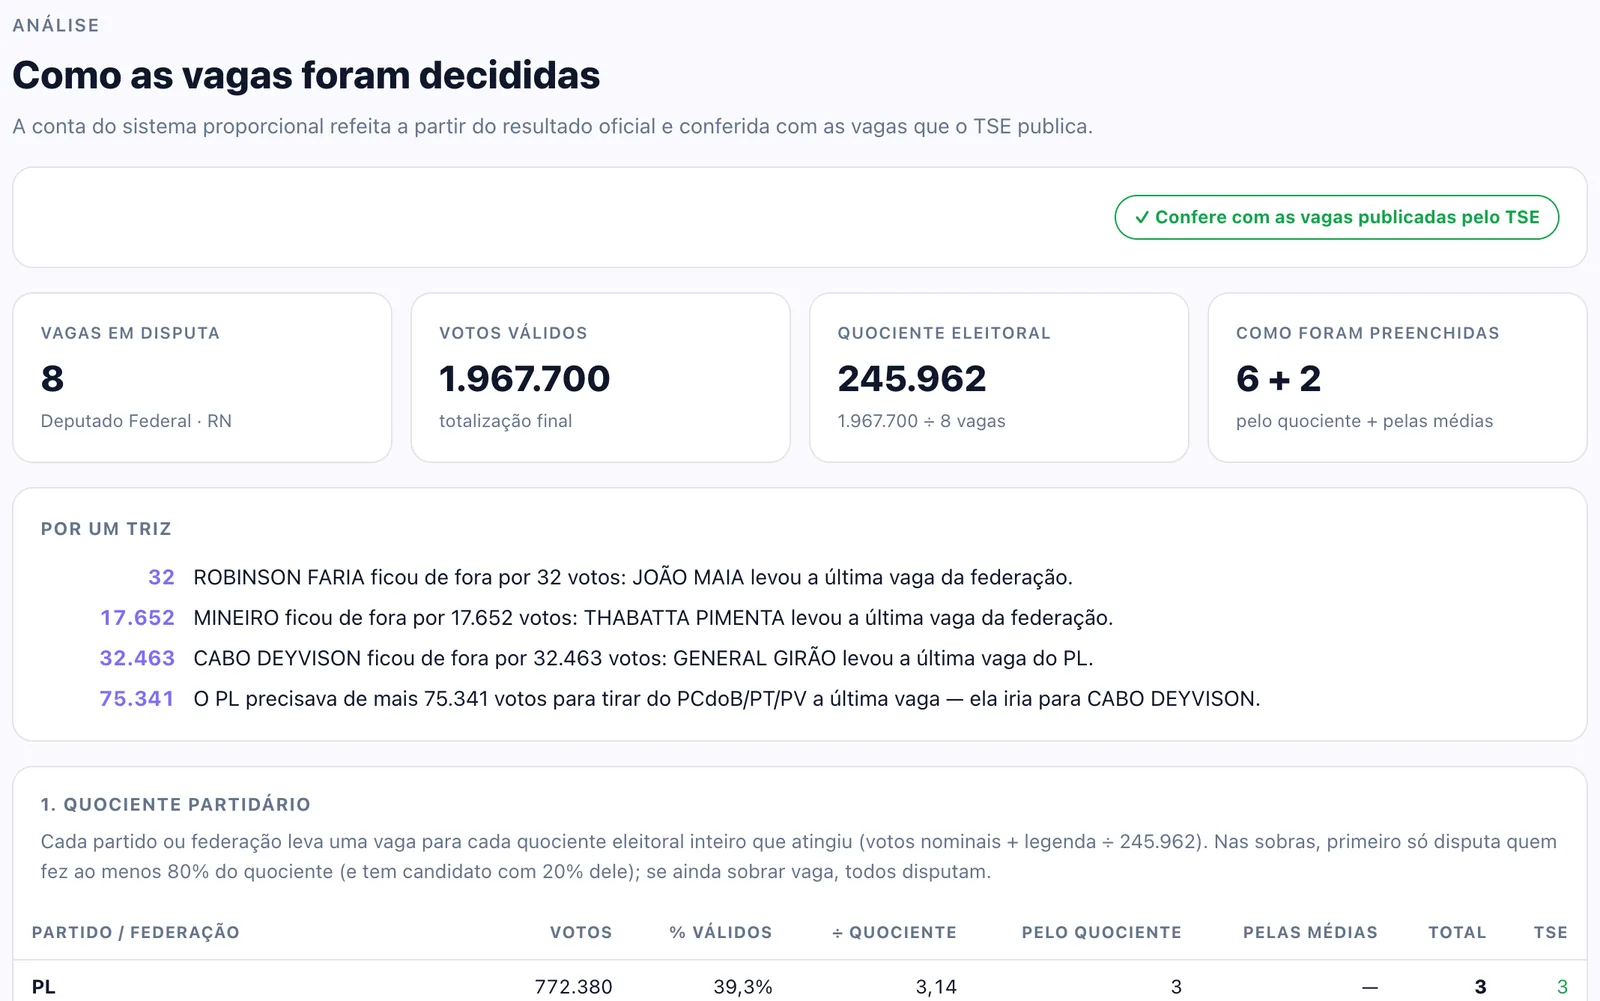The height and width of the screenshot is (1001, 1600).
Task: Click the 'Confere com as vagas publicadas pelo TSE' badge
Action: (x=1336, y=217)
